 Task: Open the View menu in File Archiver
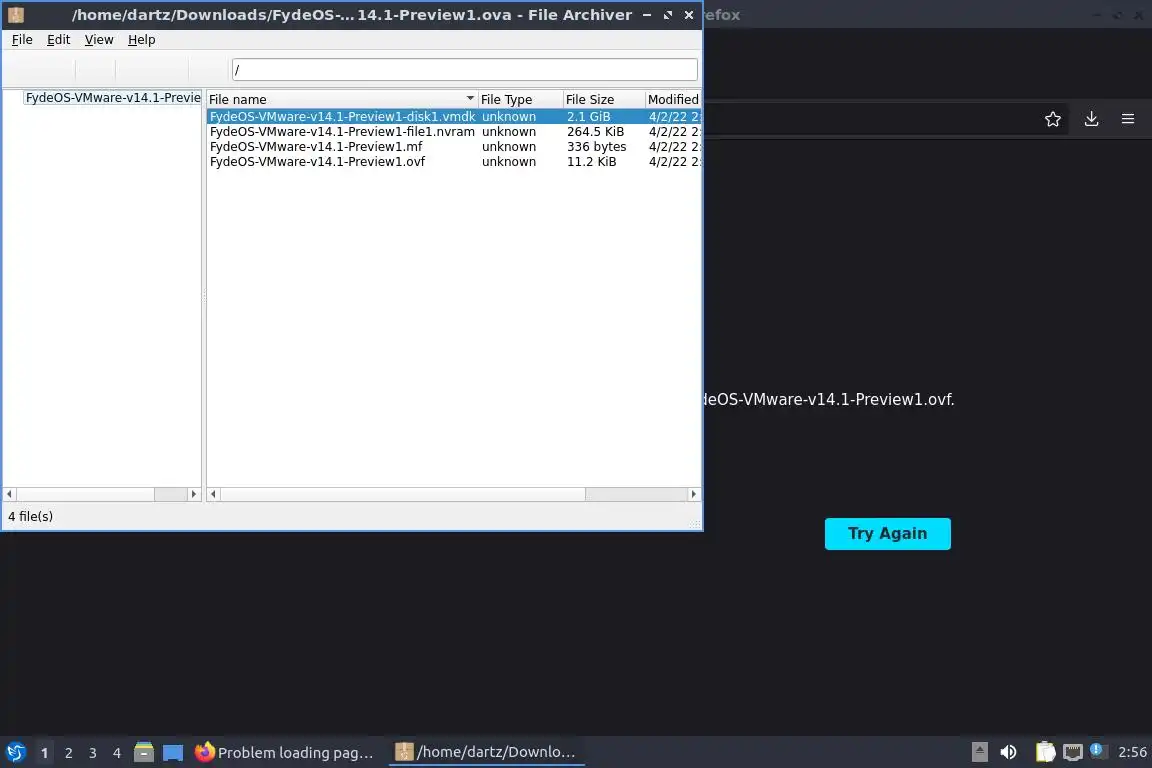click(x=98, y=40)
